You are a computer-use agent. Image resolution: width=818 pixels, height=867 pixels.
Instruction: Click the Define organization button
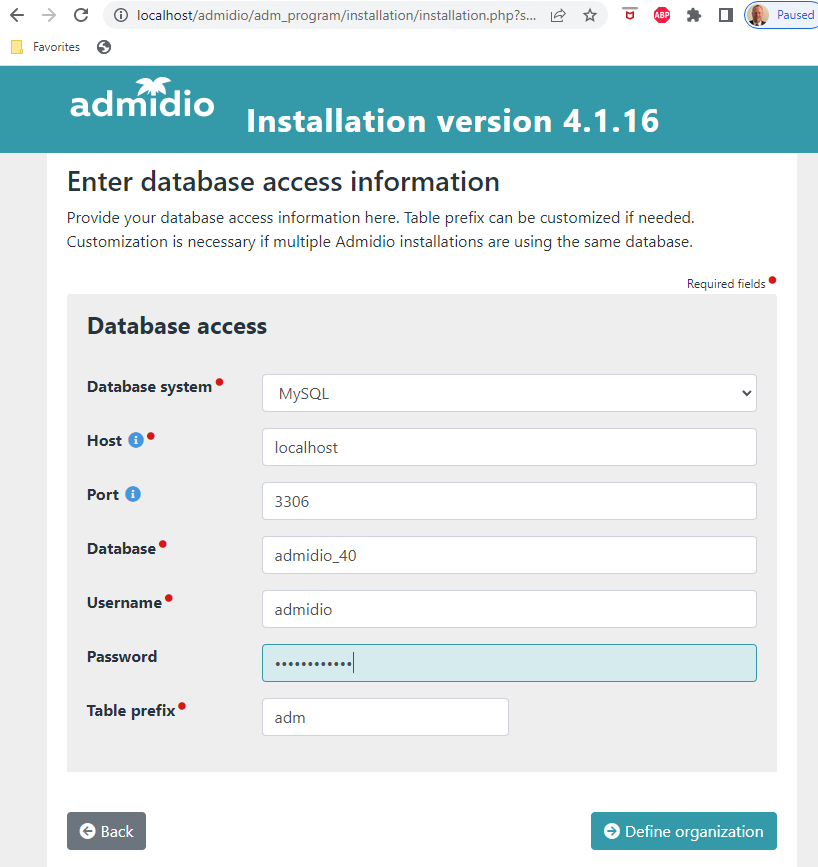683,831
